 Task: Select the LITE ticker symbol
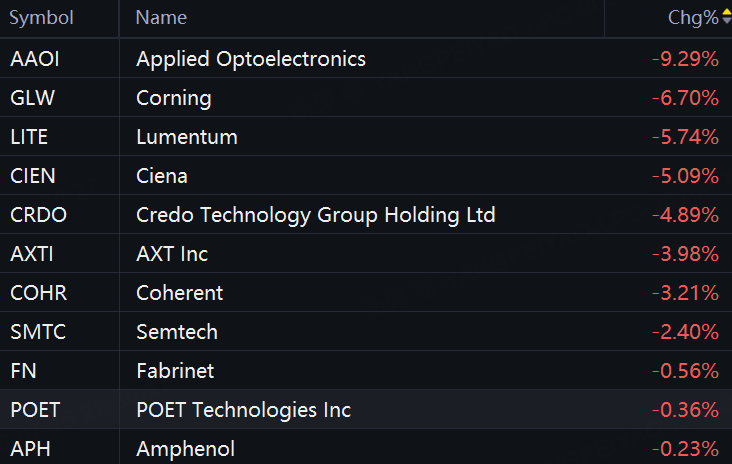point(29,137)
